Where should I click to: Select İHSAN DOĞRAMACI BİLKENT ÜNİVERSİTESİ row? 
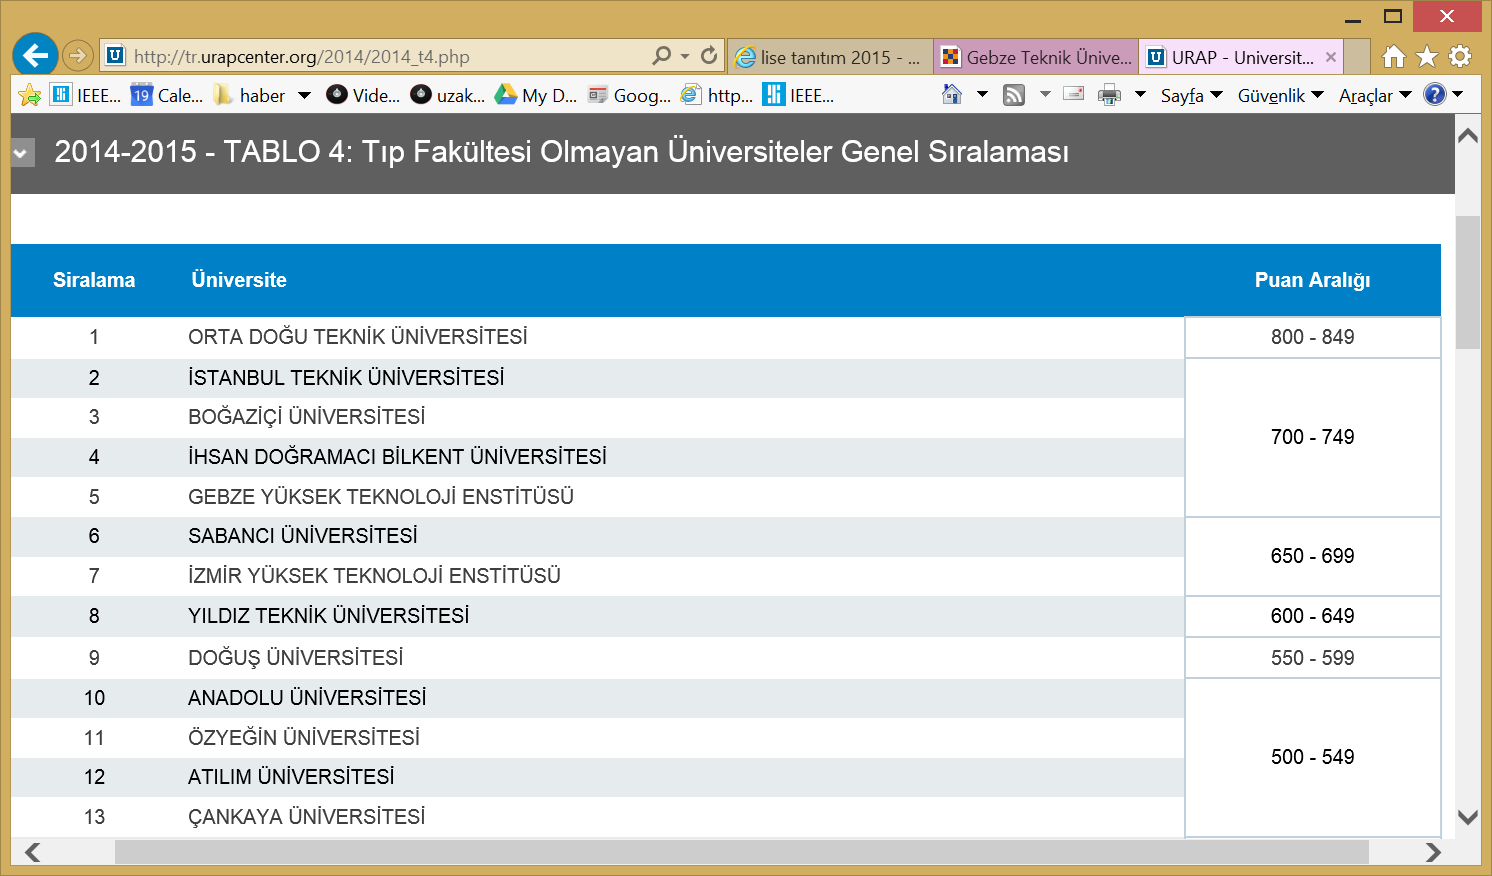(597, 457)
